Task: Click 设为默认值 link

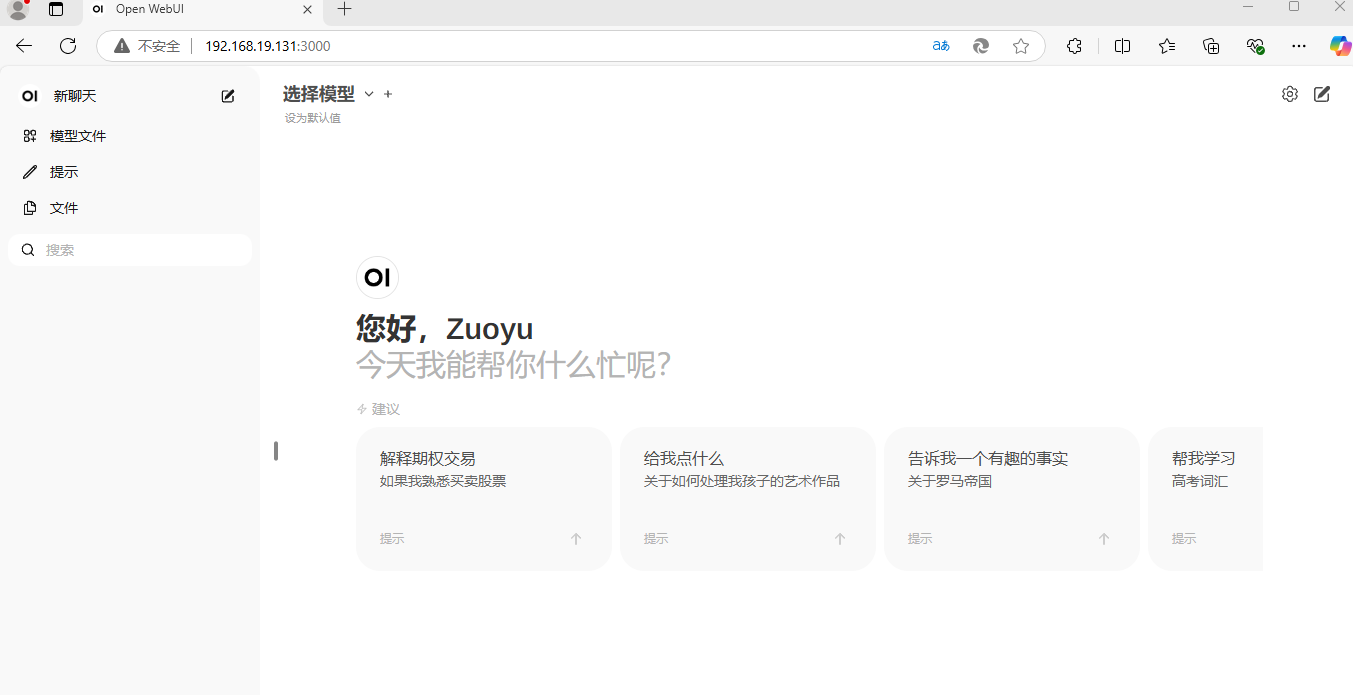Action: pos(313,118)
